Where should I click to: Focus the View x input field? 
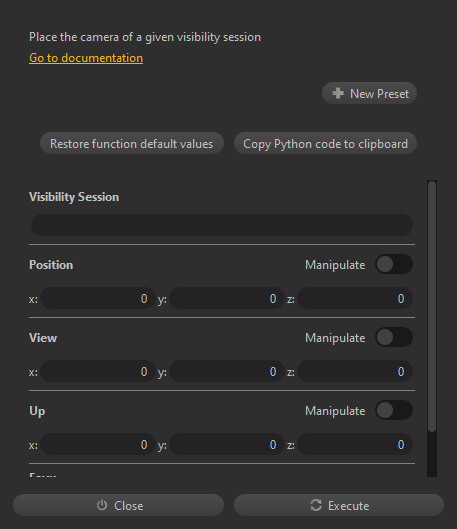pyautogui.click(x=98, y=371)
